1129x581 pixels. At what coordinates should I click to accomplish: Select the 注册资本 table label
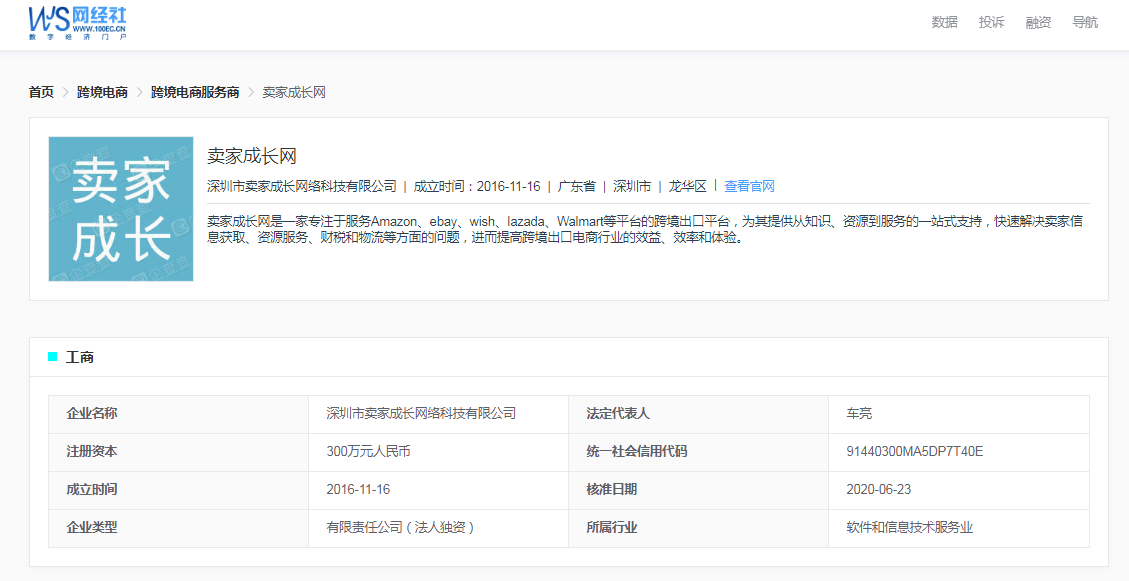click(x=92, y=451)
